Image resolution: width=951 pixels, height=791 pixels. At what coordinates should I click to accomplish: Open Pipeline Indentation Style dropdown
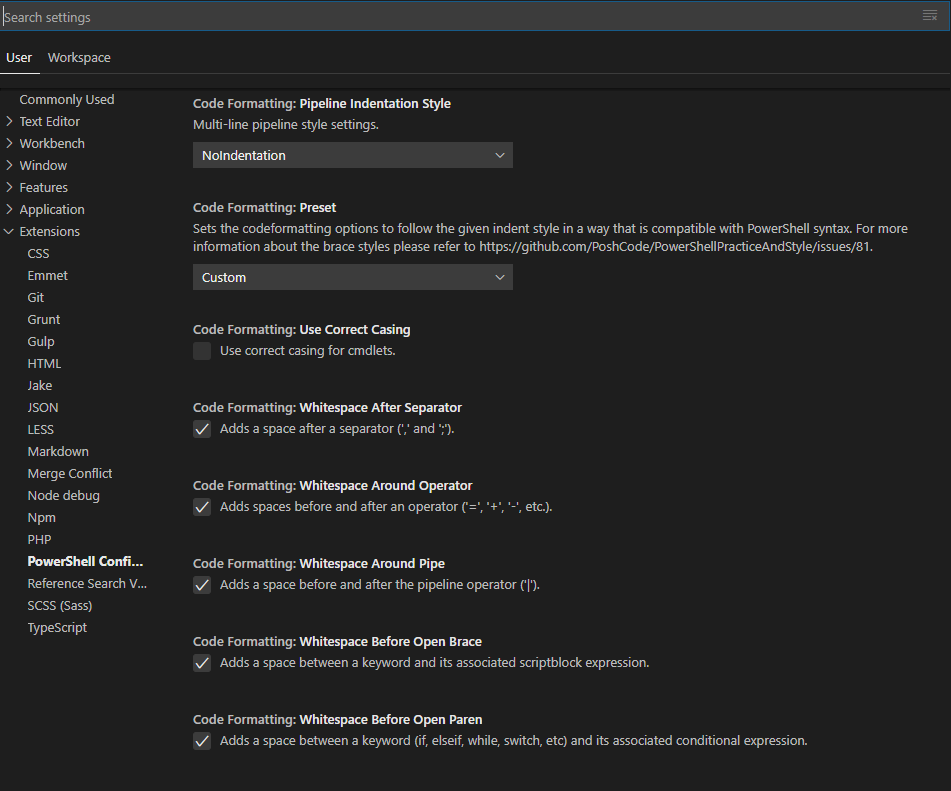click(353, 155)
